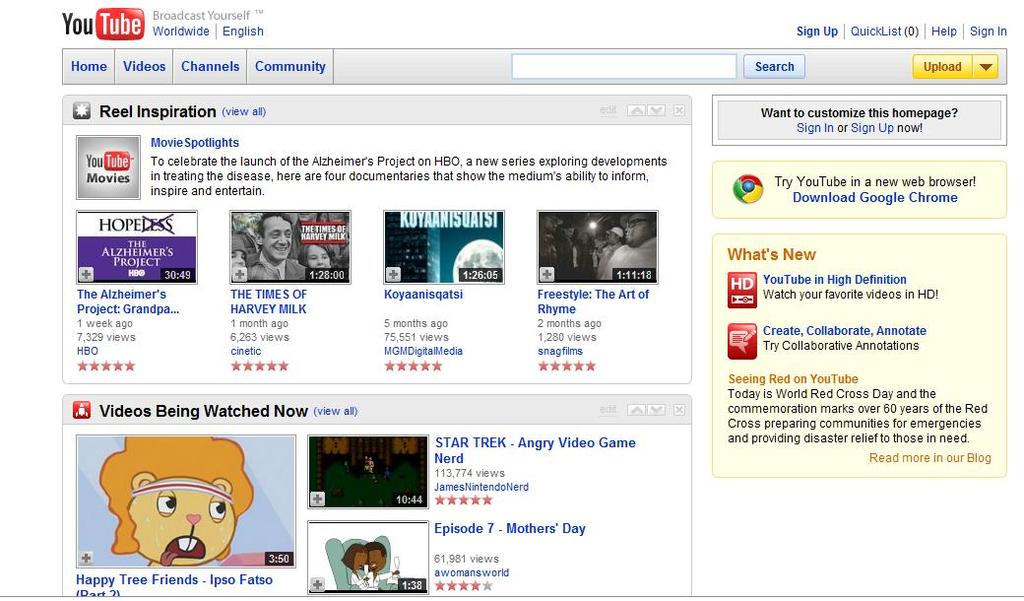Visit the snagfilms channel link

point(560,351)
